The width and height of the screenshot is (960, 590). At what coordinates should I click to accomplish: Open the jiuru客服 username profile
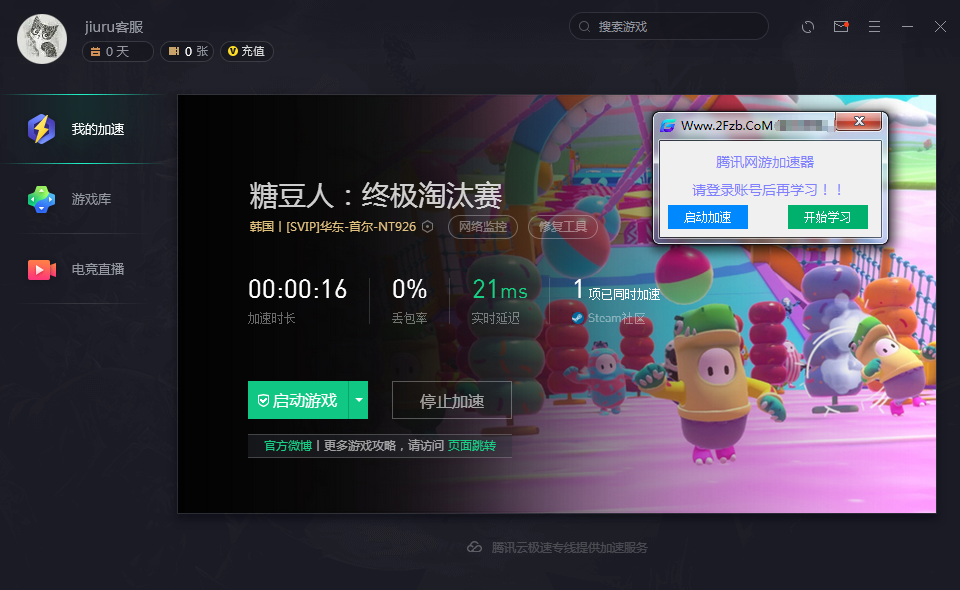pyautogui.click(x=114, y=27)
